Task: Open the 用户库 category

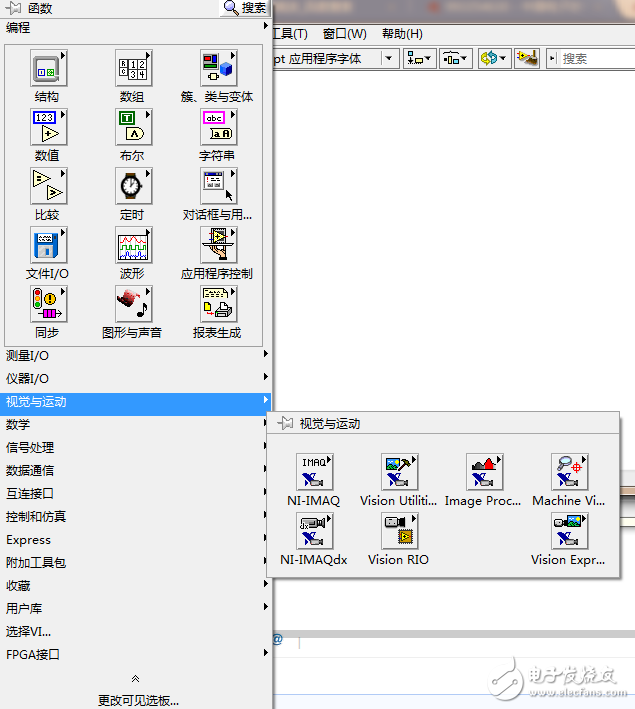Action: 136,609
